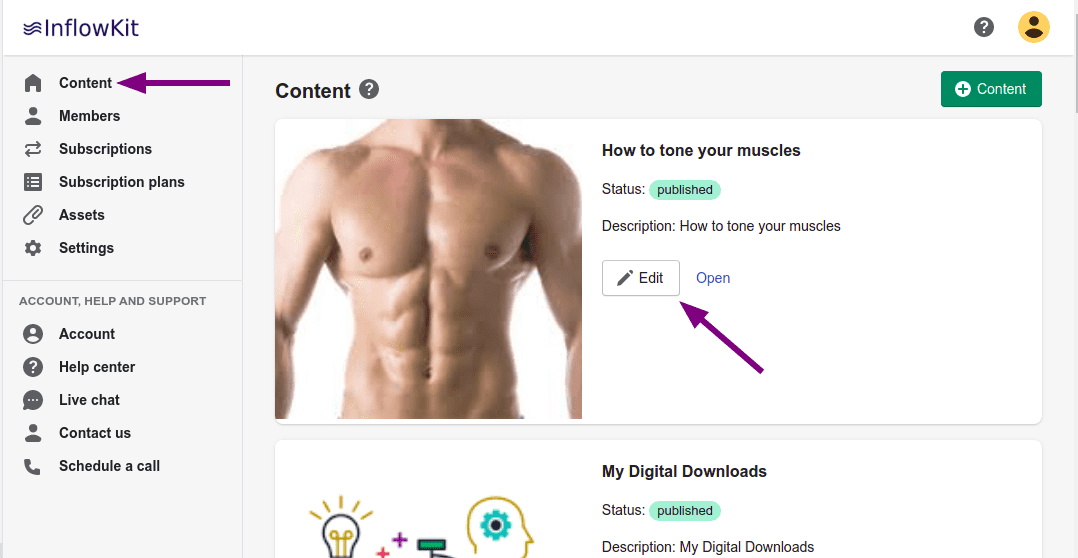Click the Schedule a call phone icon
The height and width of the screenshot is (558, 1078).
(x=33, y=466)
